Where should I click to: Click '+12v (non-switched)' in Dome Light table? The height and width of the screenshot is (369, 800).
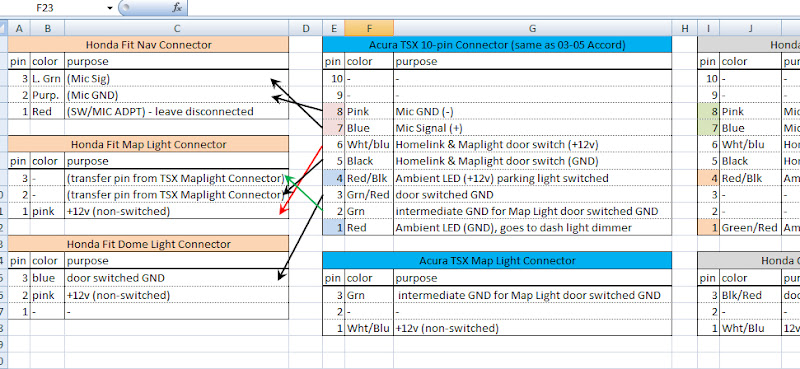tap(177, 294)
